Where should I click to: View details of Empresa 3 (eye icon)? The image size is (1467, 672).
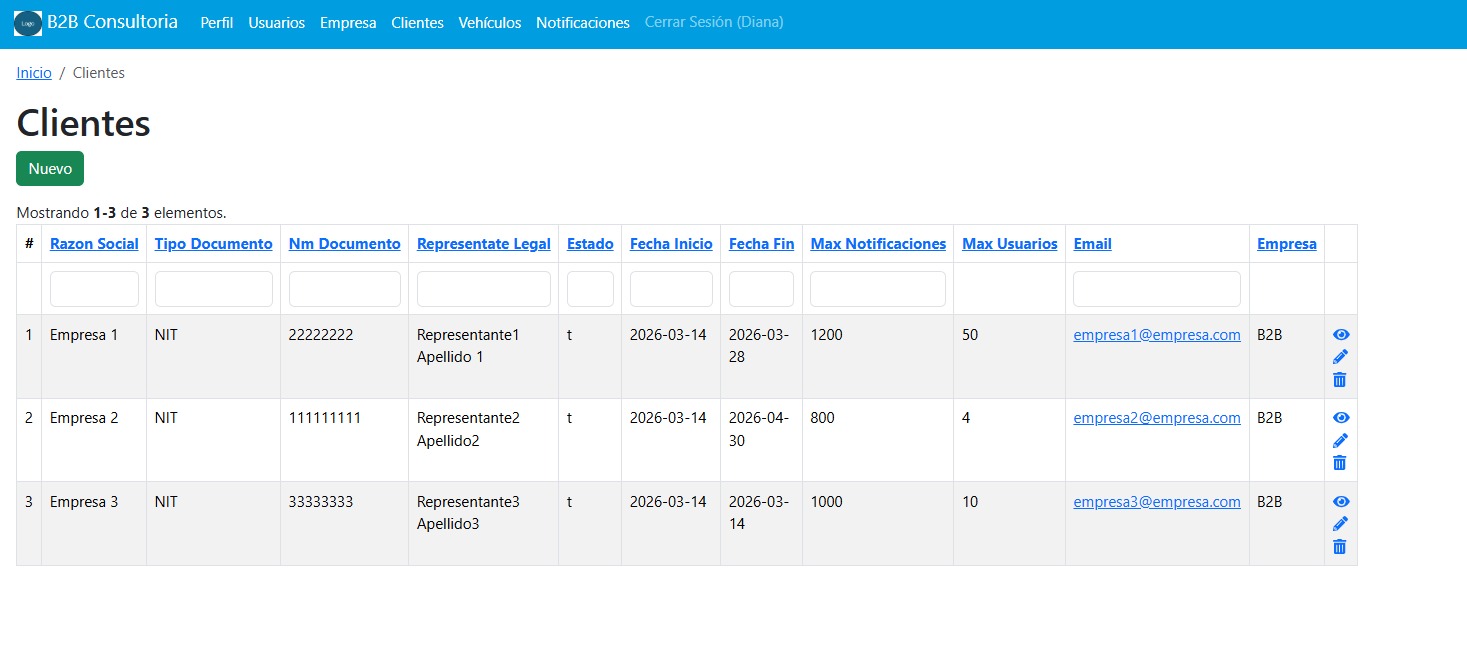click(1341, 502)
